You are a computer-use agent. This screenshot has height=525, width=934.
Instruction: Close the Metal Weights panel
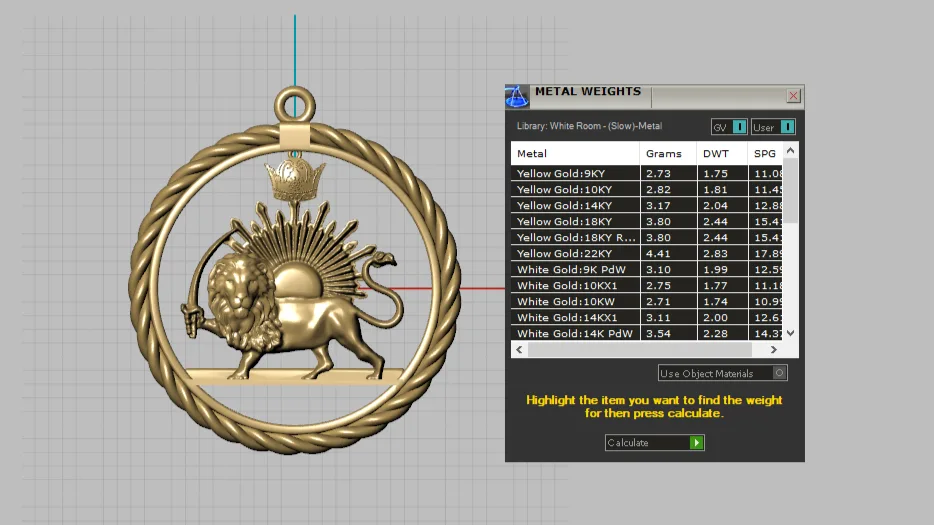tap(793, 95)
